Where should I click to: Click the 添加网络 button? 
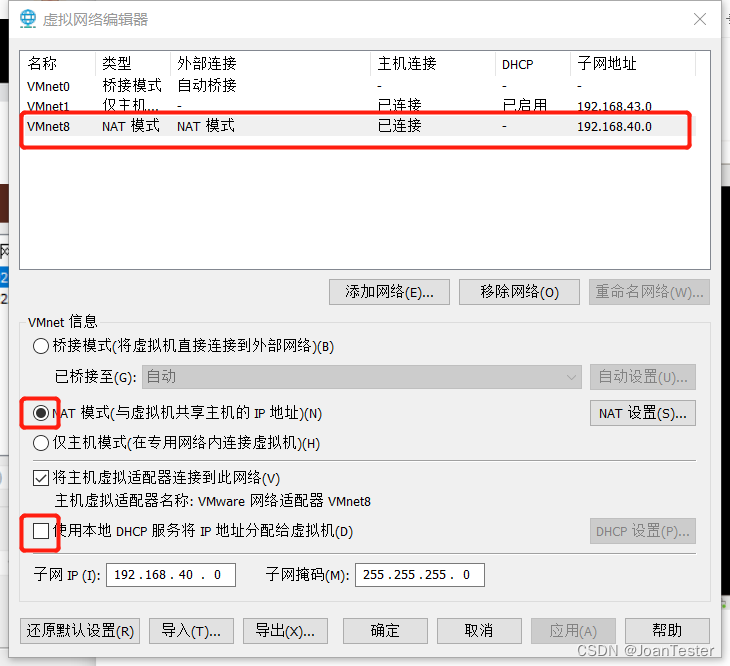[x=389, y=292]
